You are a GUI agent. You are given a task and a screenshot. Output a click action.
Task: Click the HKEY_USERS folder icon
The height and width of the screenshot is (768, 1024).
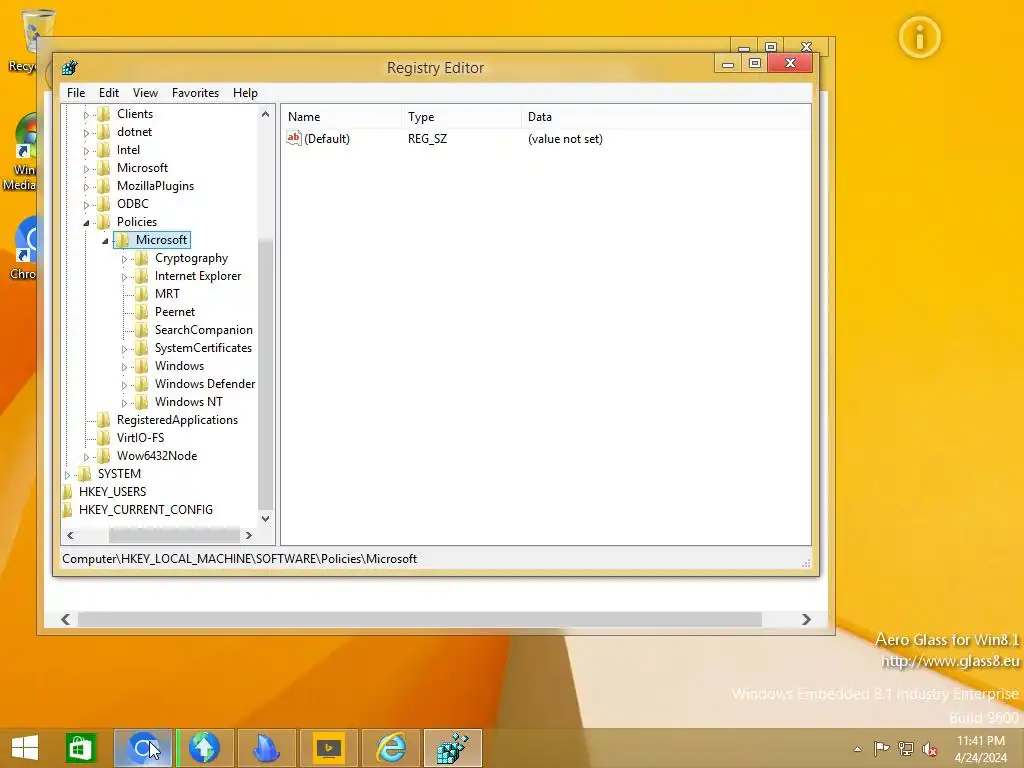[67, 492]
